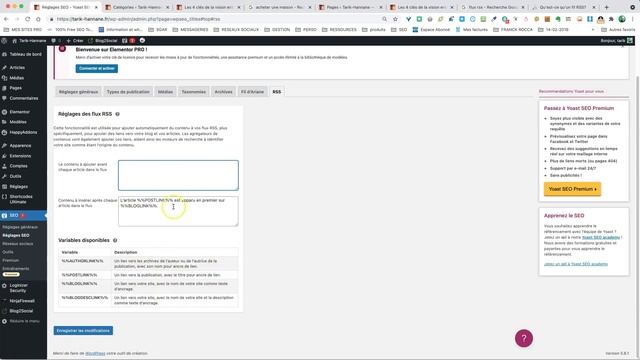
Task: Open the Comptes menu
Action: (18, 166)
